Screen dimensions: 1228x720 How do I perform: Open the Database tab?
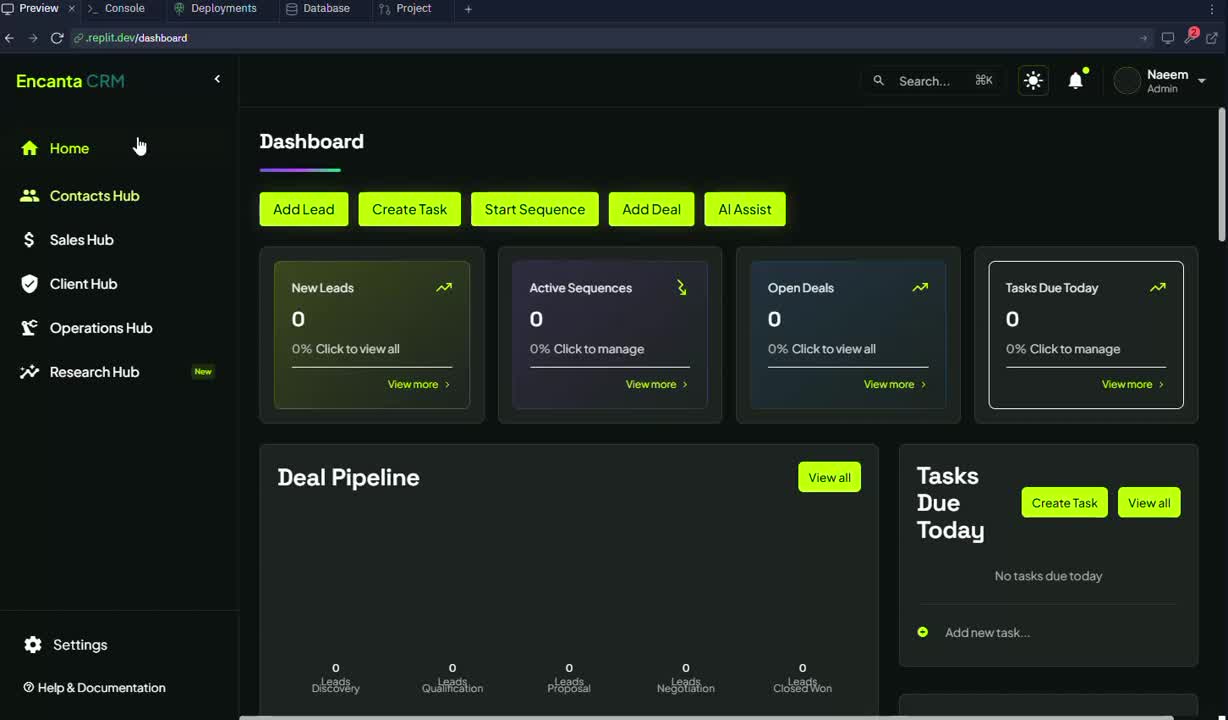pyautogui.click(x=318, y=8)
